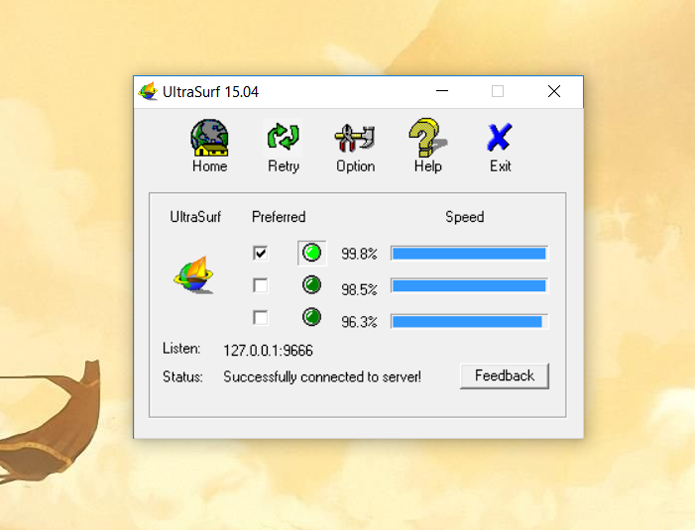The image size is (695, 530).
Task: Click the UltraSurf 15.04 title text
Action: (211, 92)
